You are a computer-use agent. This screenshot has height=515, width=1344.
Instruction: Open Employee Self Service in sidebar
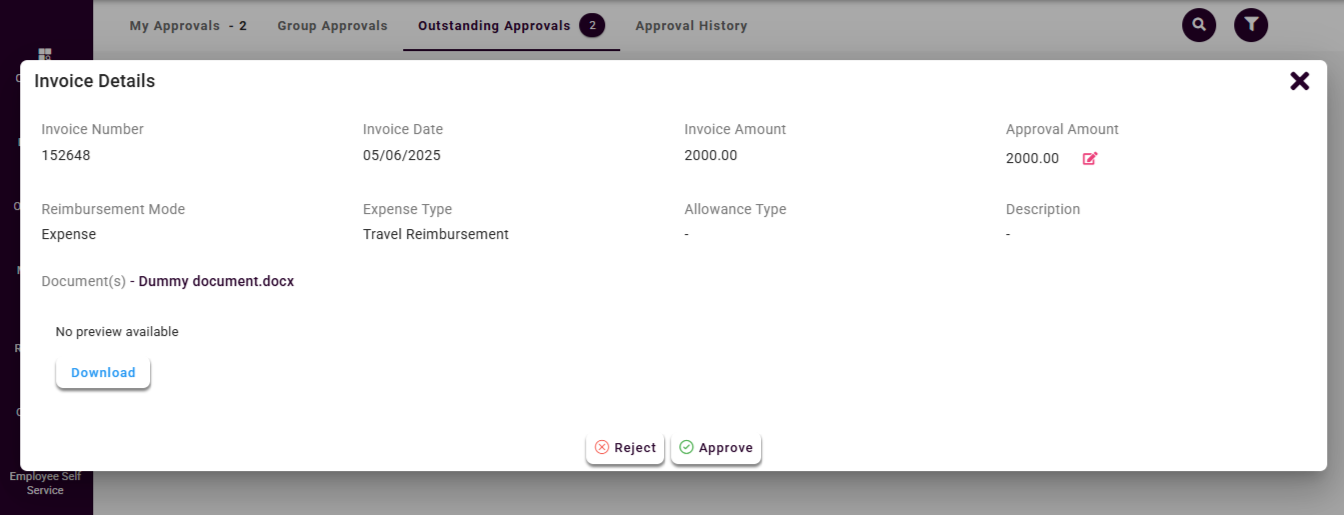click(45, 483)
